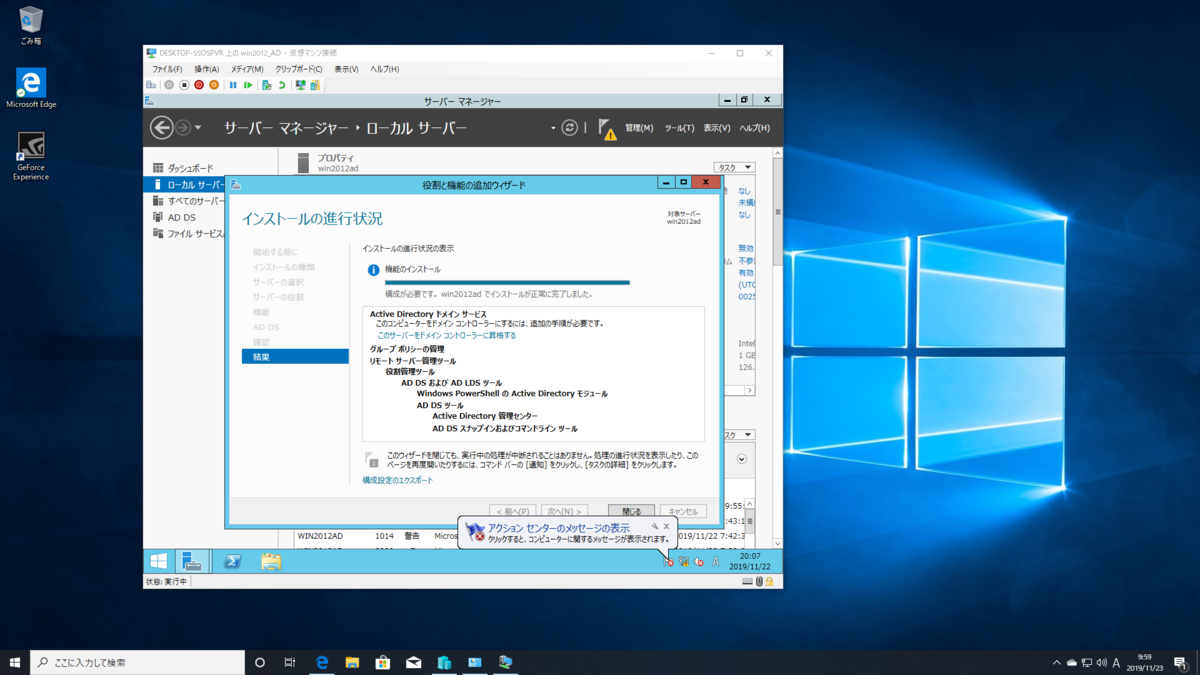1200x675 pixels.
Task: Click the green VM reset/start icon
Action: point(248,85)
